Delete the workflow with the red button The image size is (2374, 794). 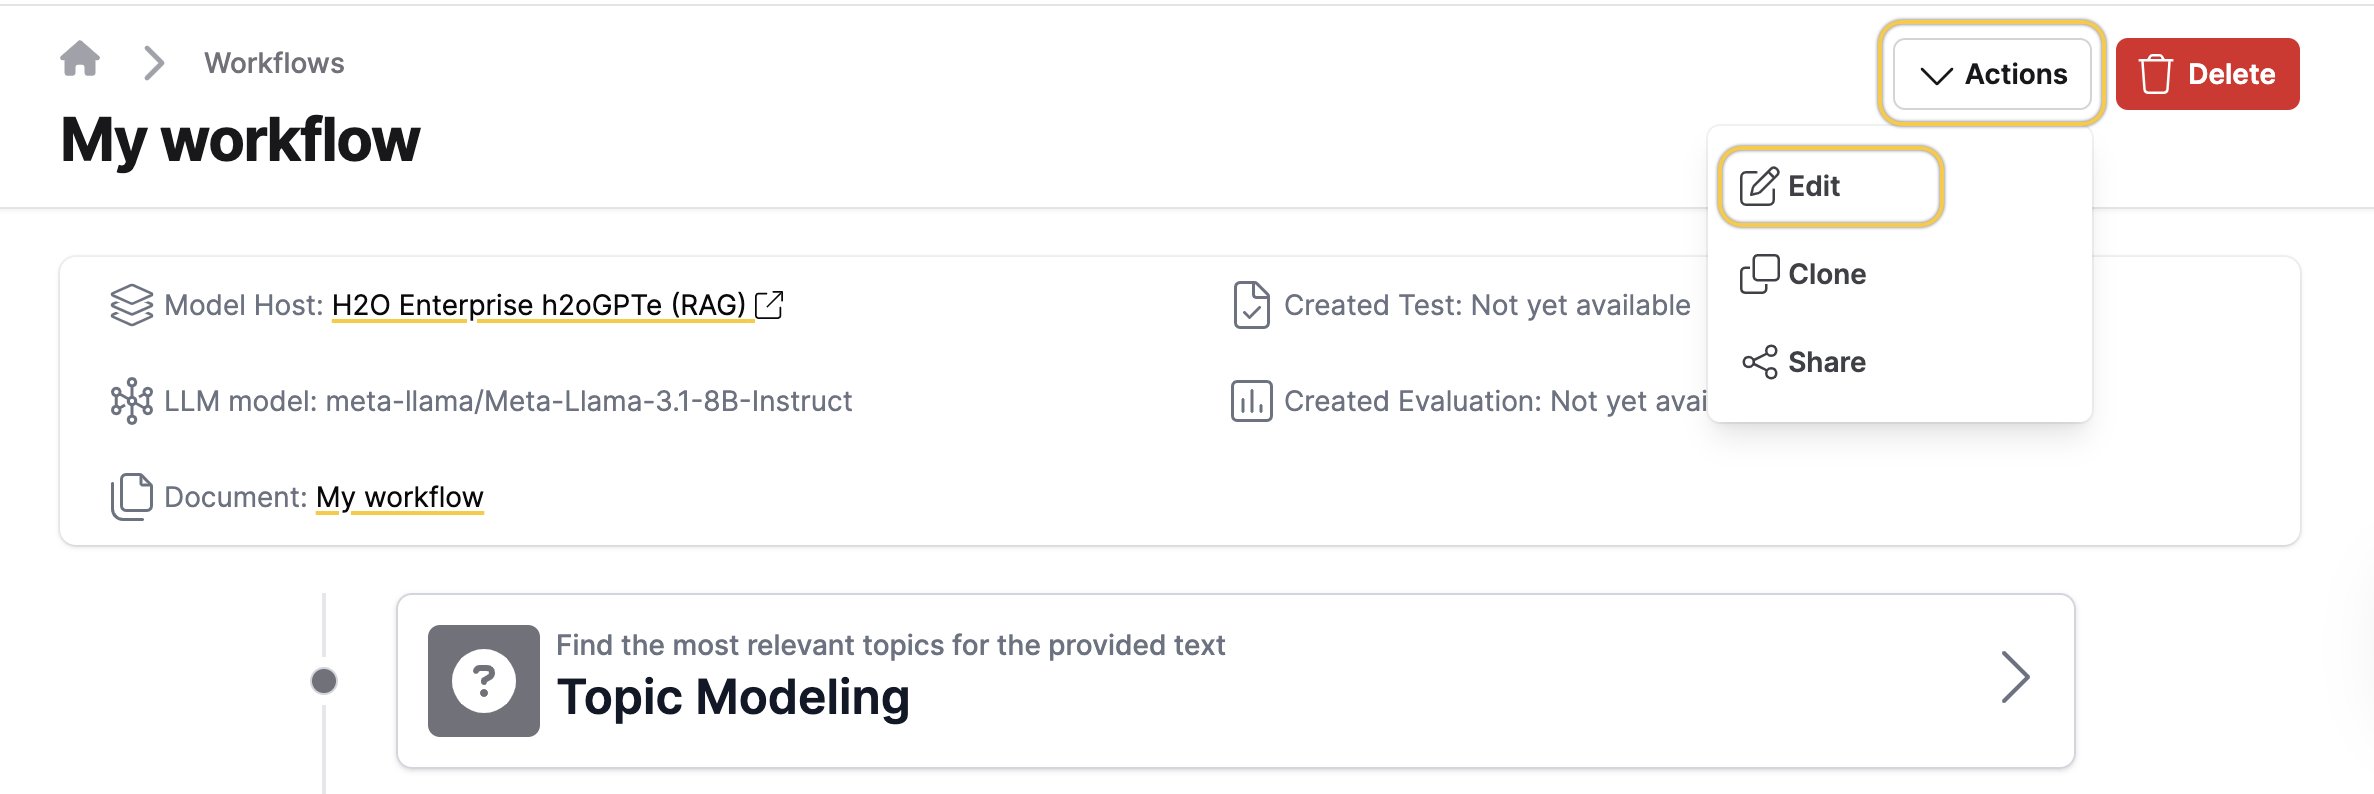[2207, 74]
